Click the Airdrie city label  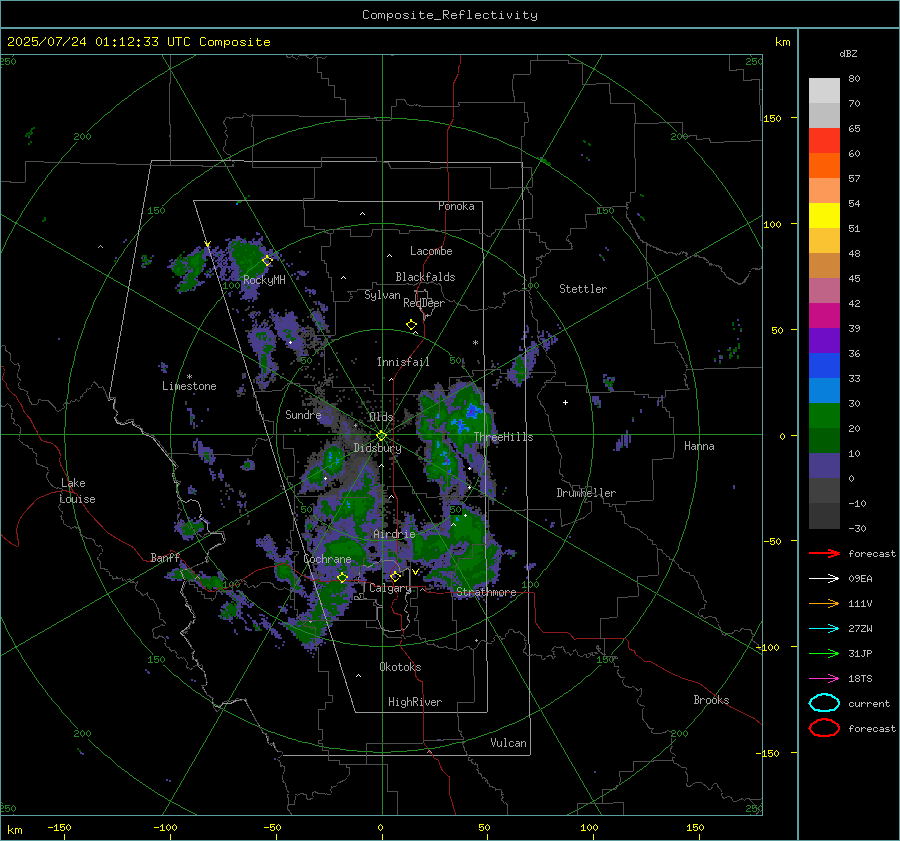coord(394,534)
